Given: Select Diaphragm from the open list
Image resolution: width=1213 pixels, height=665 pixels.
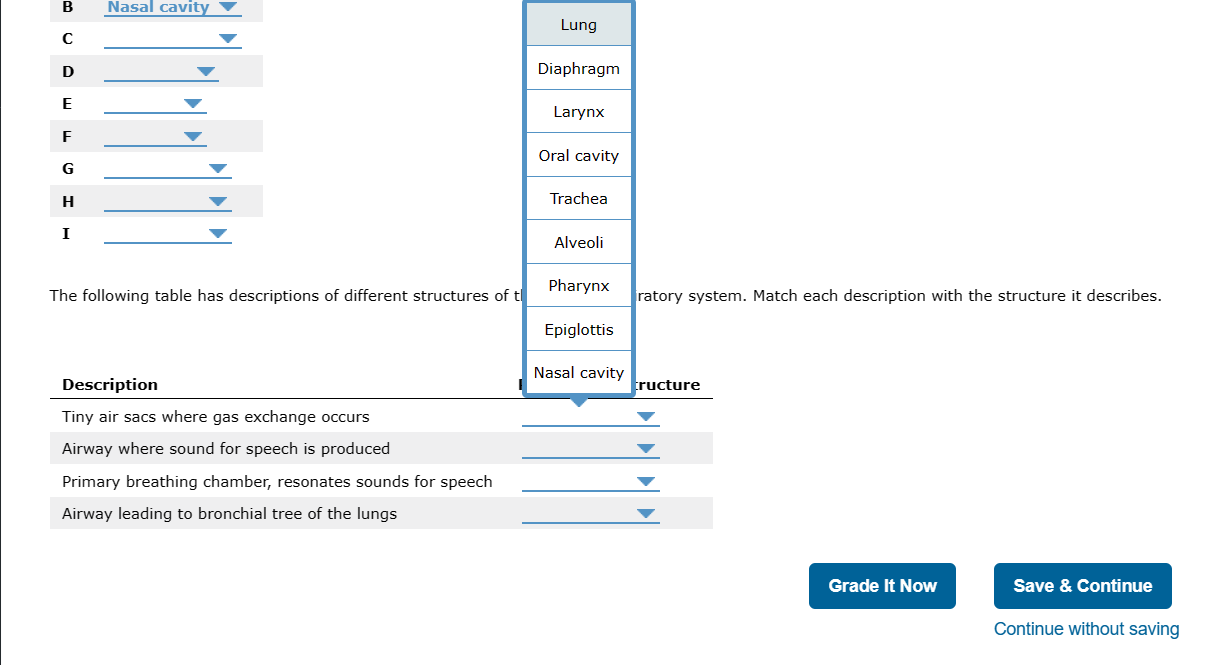Looking at the screenshot, I should pyautogui.click(x=578, y=67).
